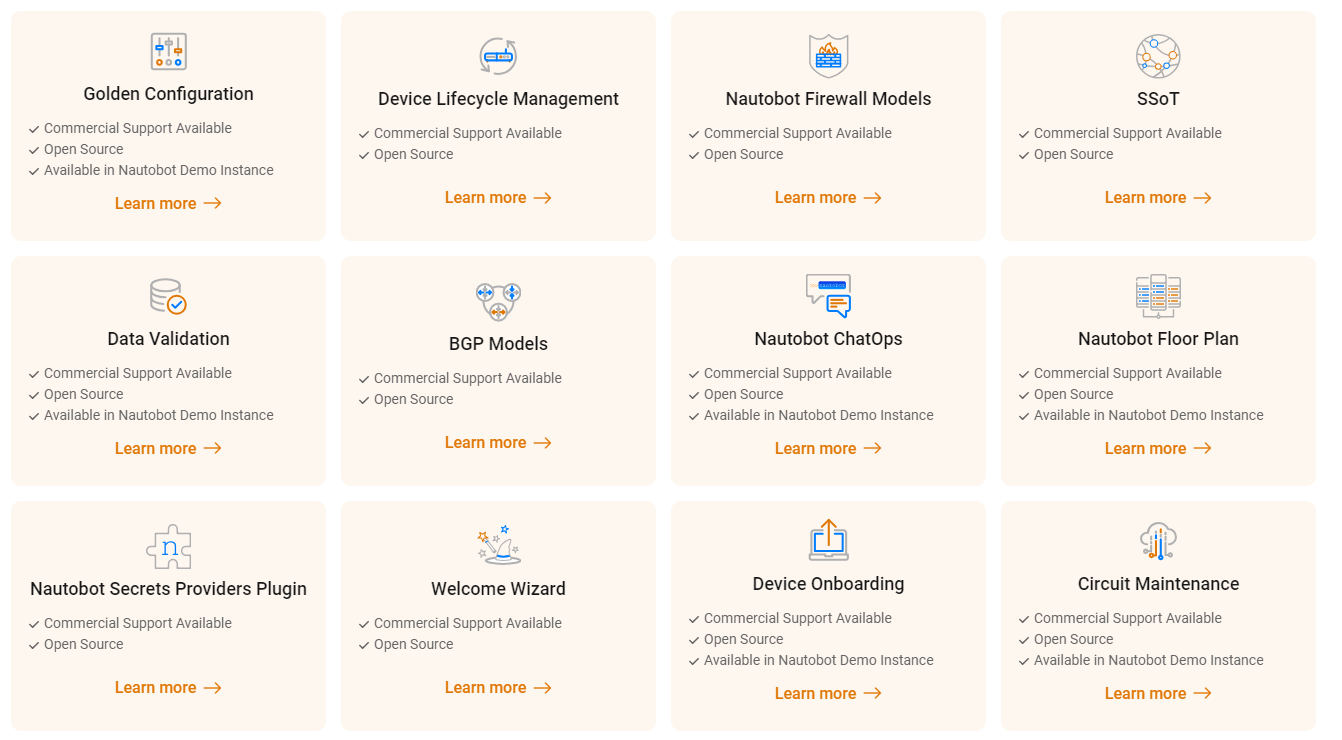Click the Circuit Maintenance cloud icon
The image size is (1342, 740).
coord(1158,541)
